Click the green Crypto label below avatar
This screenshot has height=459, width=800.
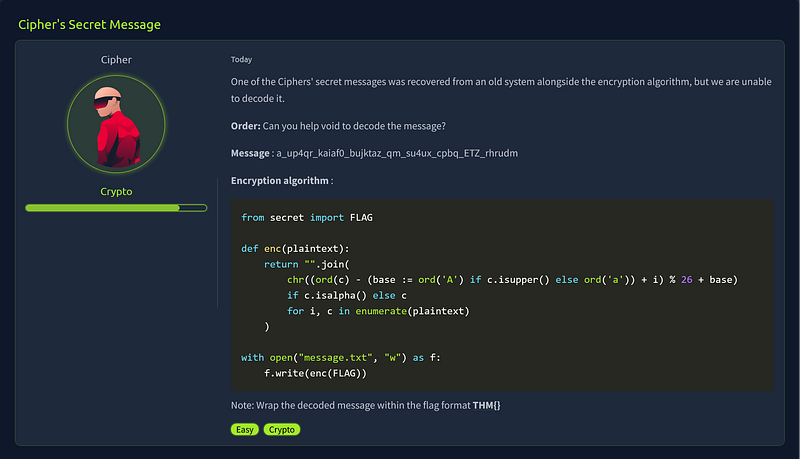click(116, 191)
